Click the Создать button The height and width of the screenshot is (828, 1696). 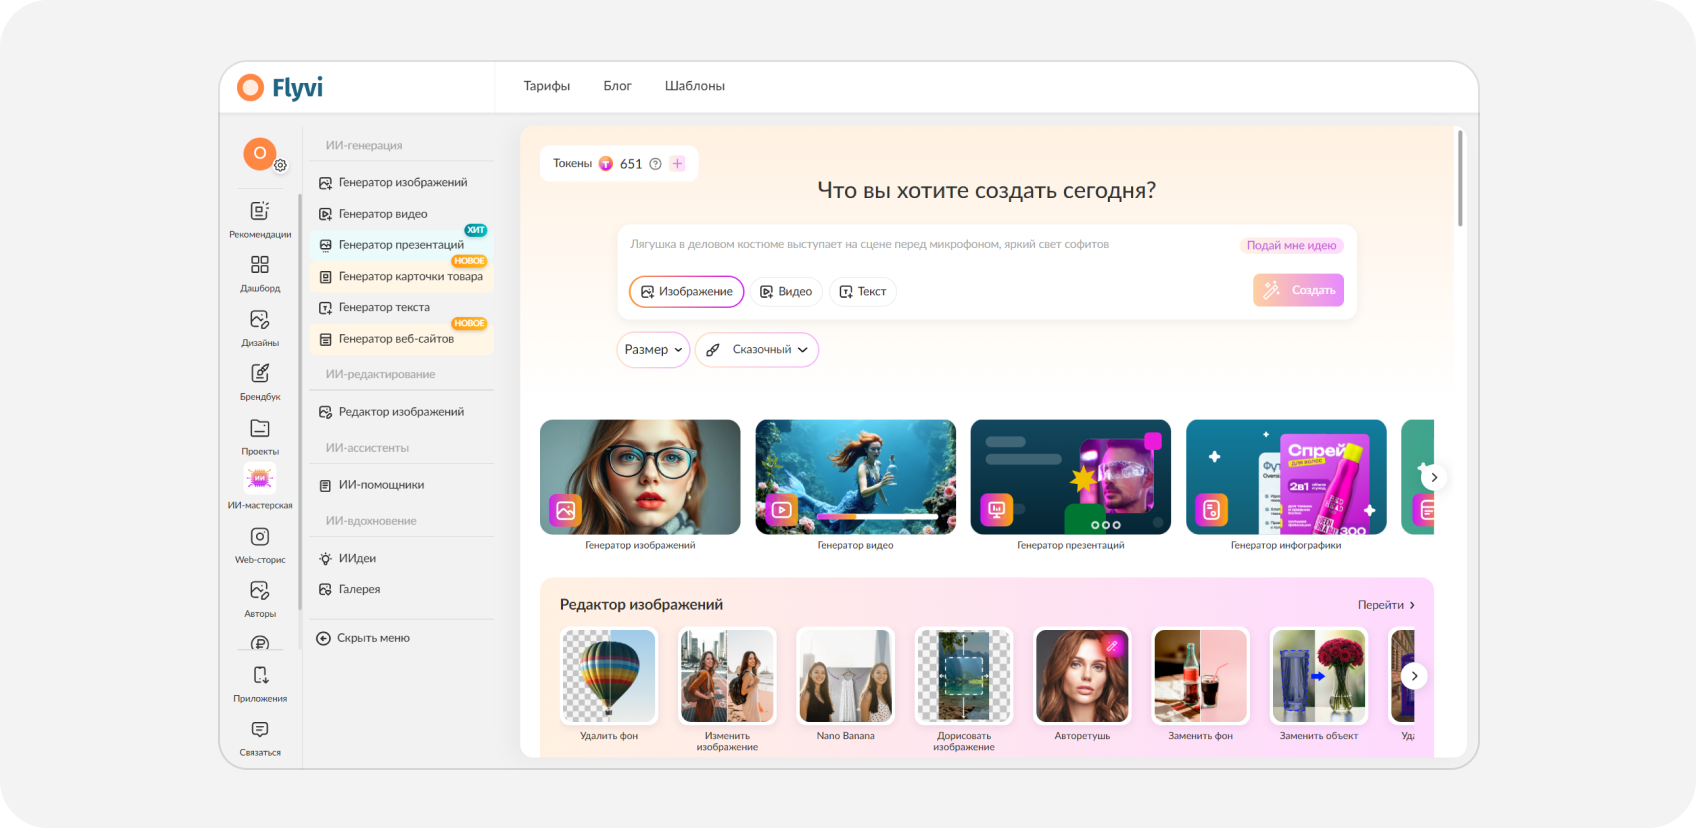[1298, 290]
